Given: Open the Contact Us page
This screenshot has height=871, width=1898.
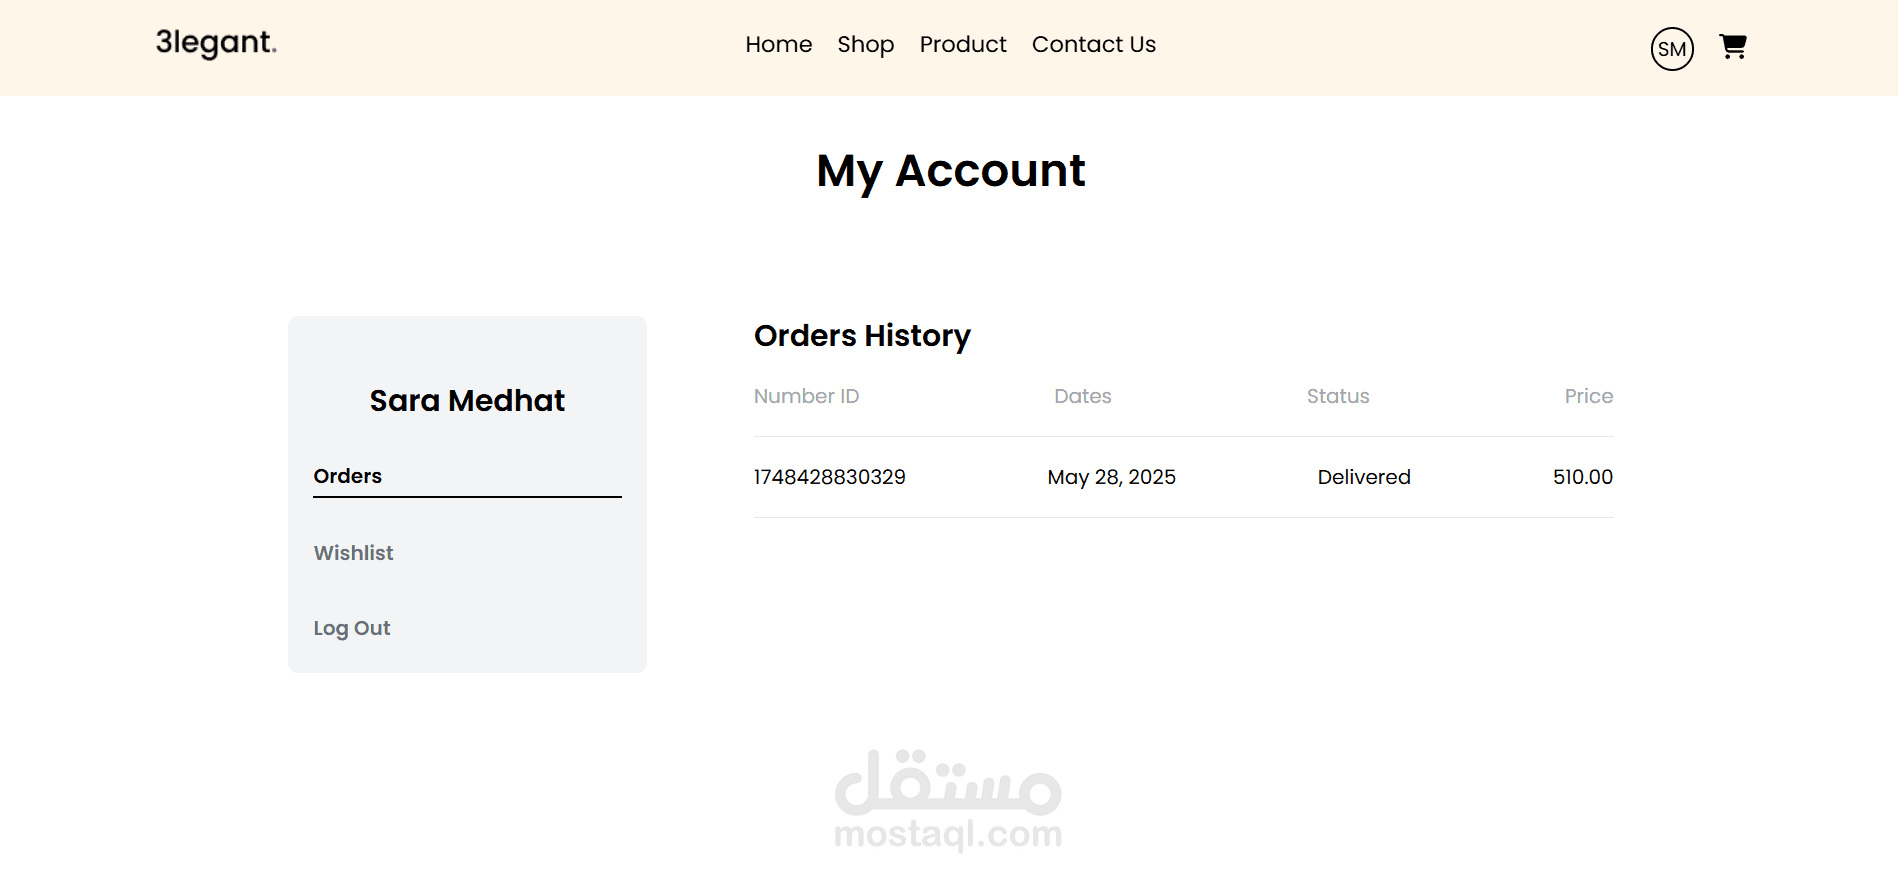Looking at the screenshot, I should click(x=1093, y=45).
